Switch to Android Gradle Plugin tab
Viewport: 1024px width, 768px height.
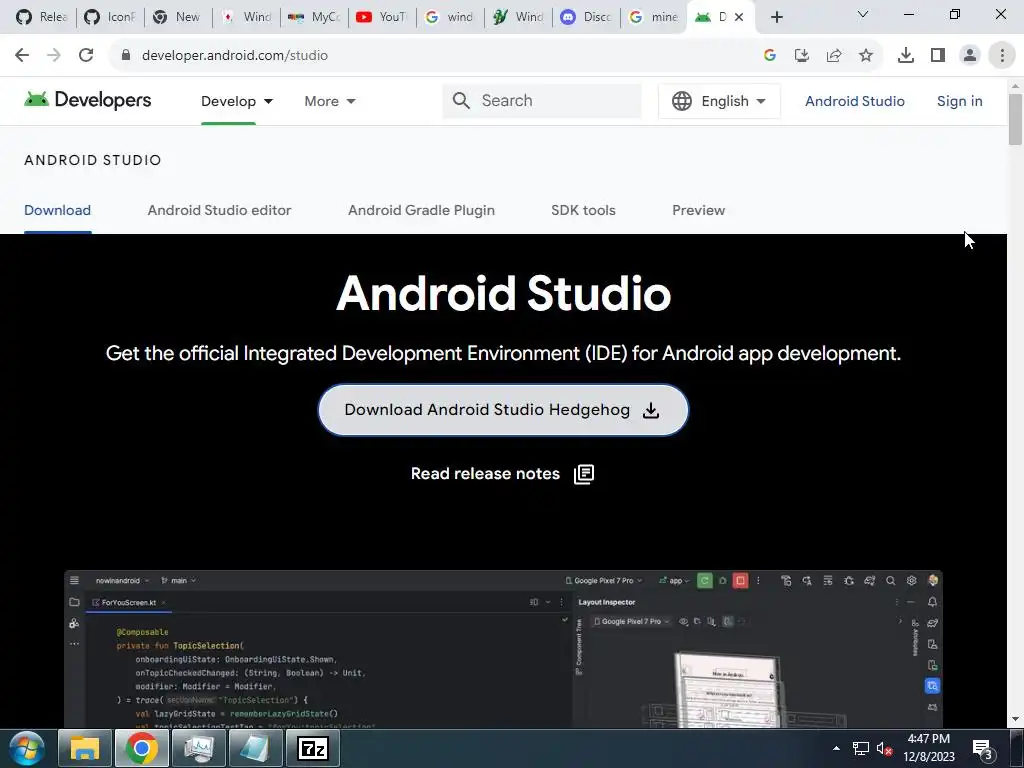(421, 210)
